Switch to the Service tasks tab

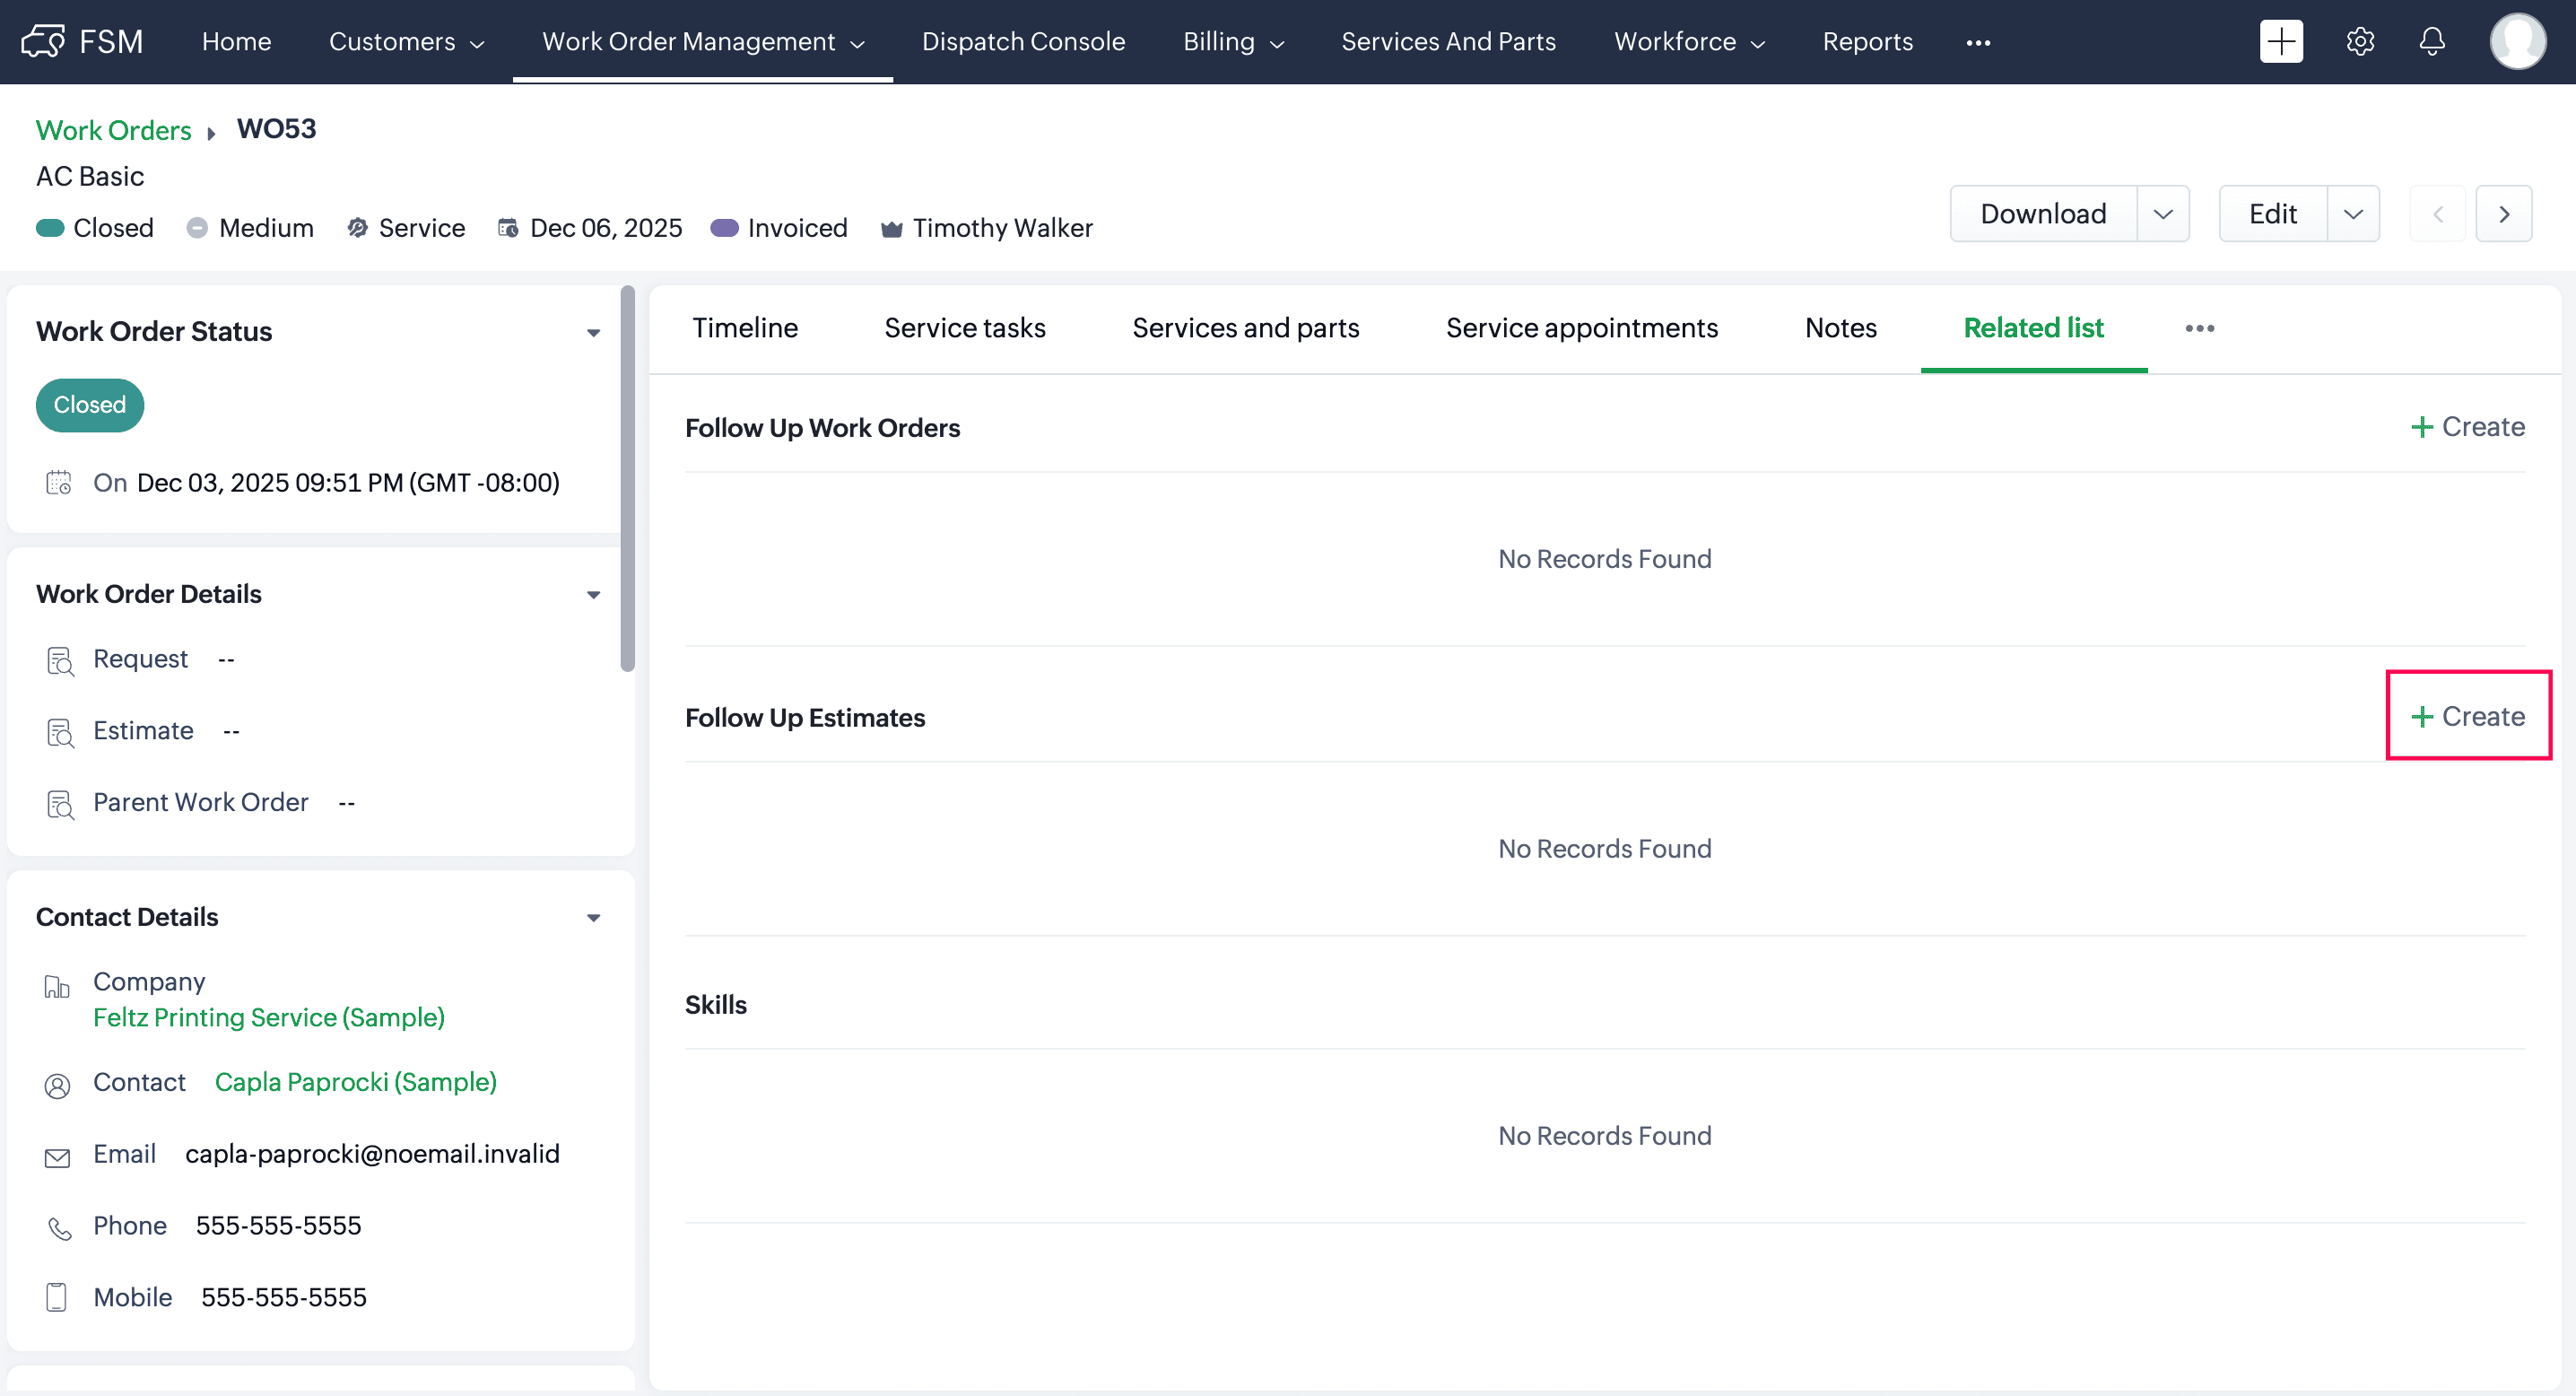(964, 328)
